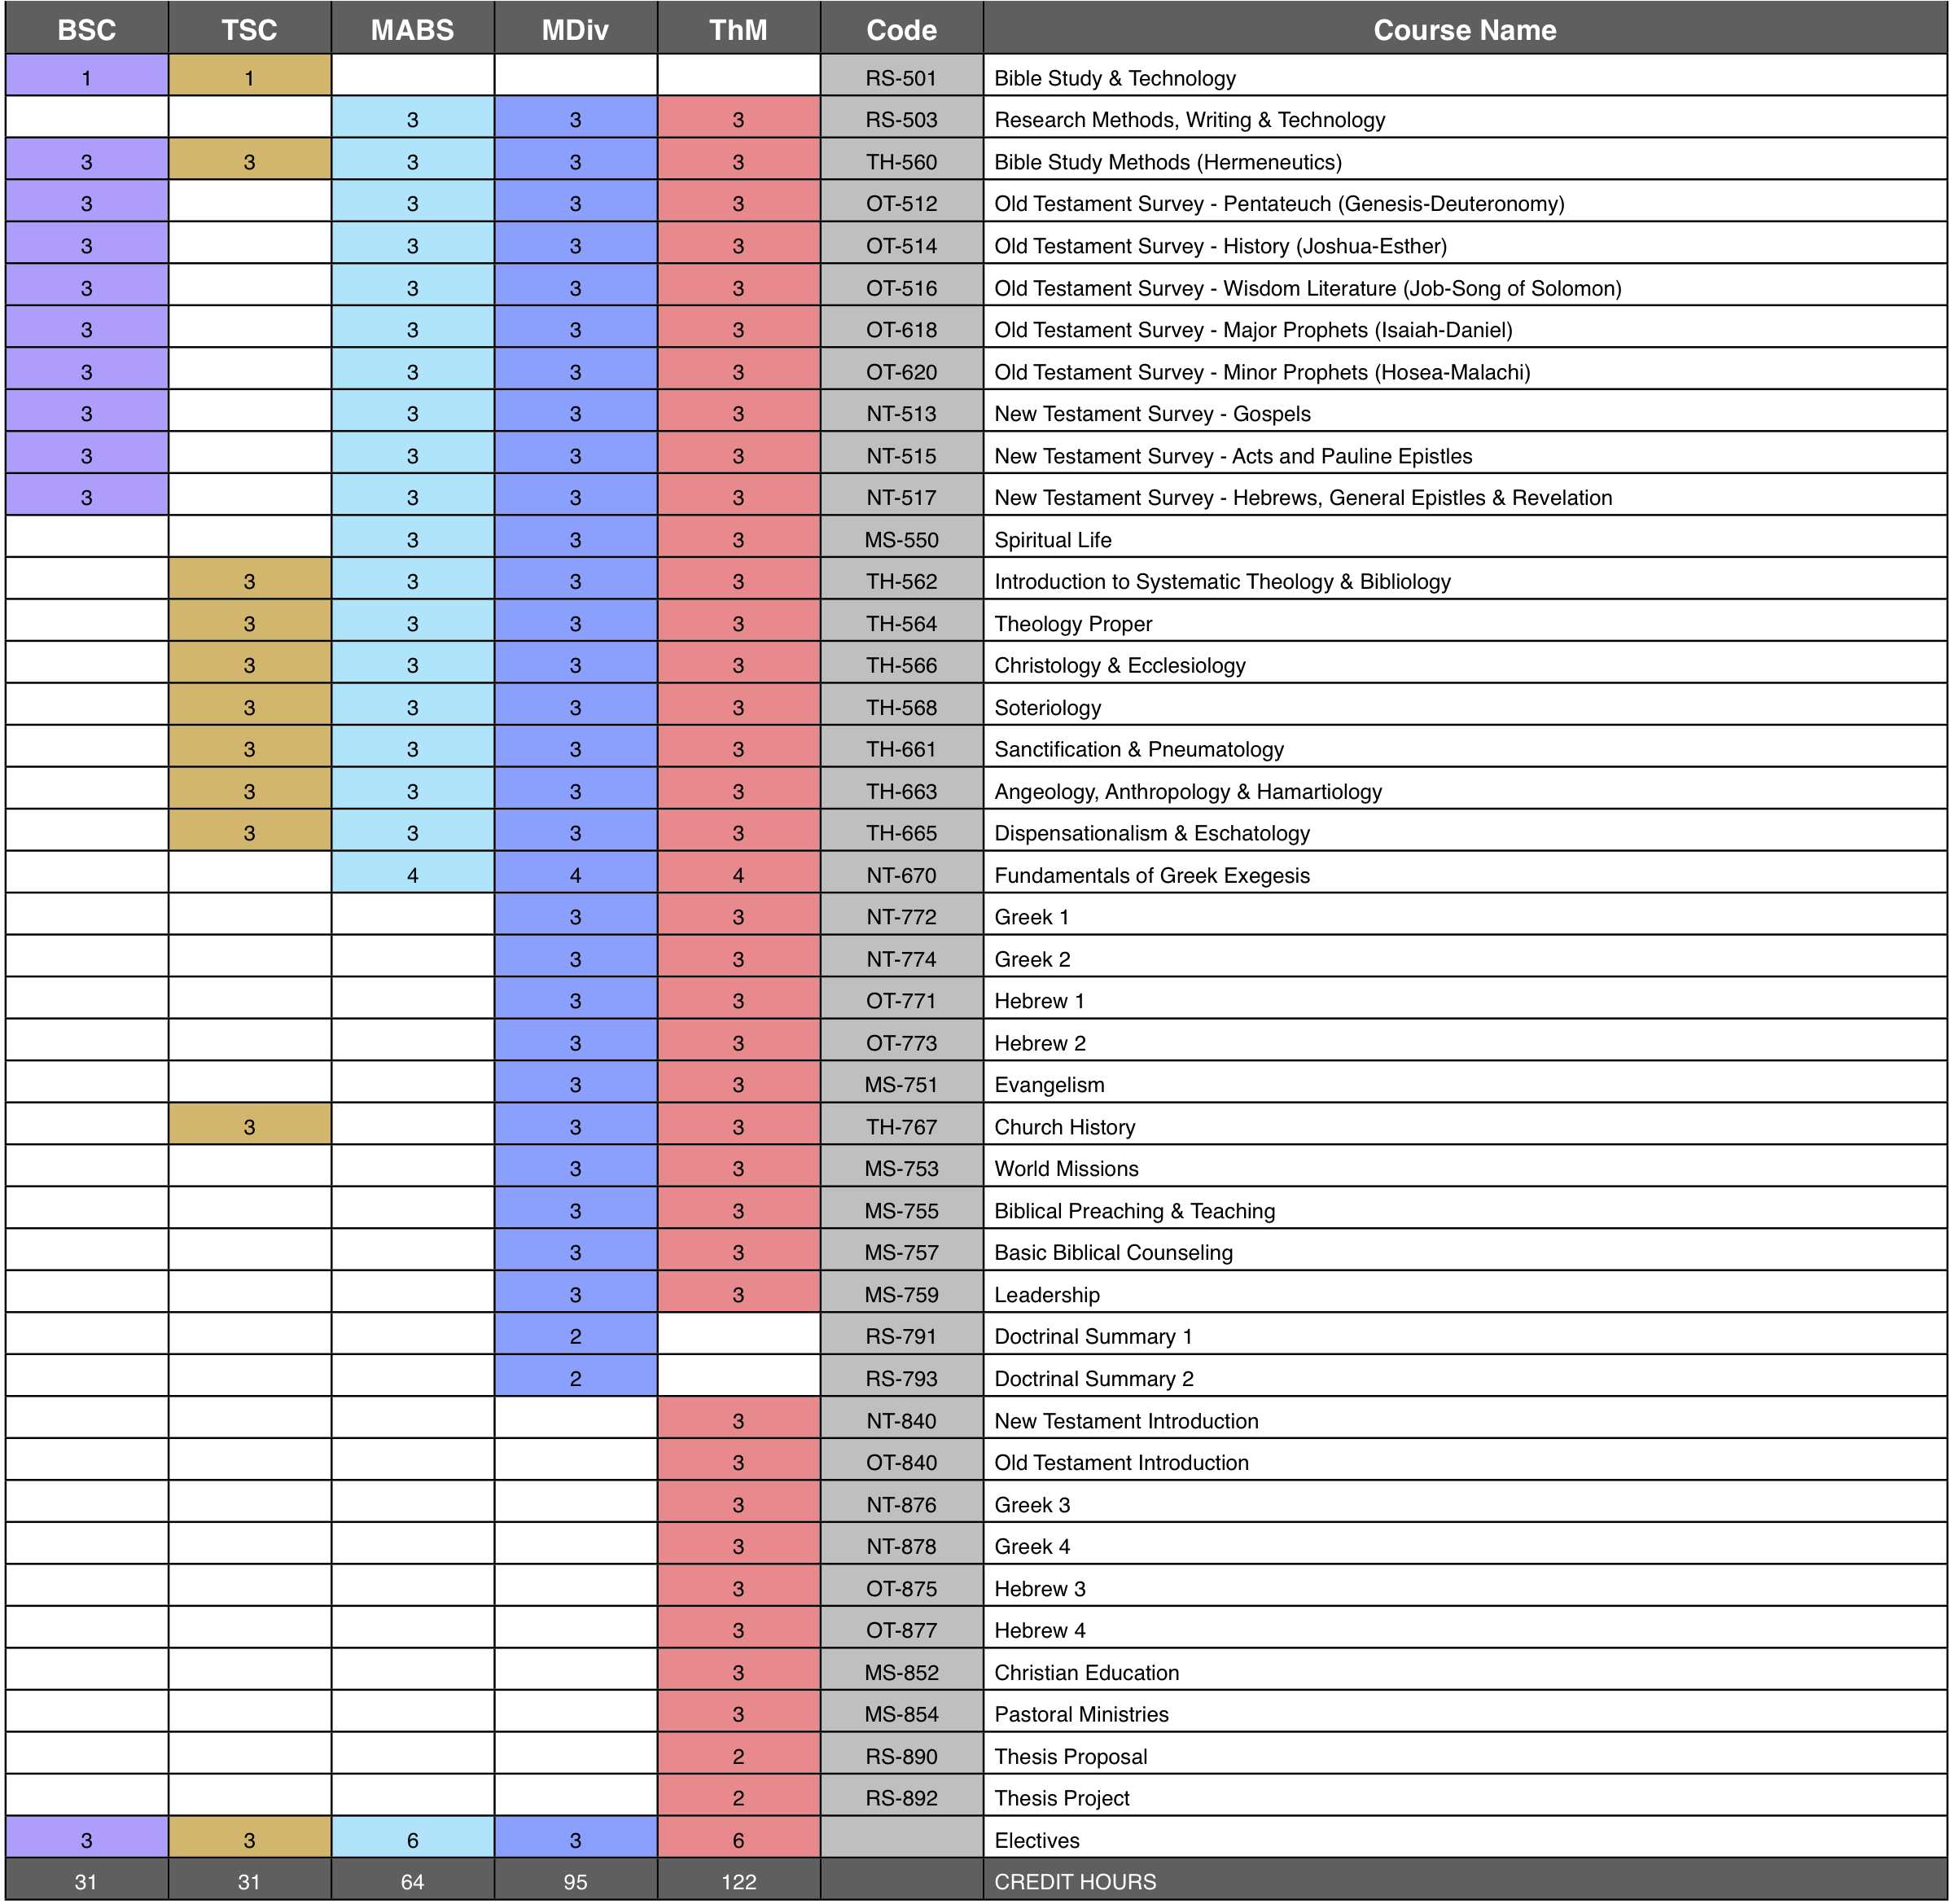
Task: Select the RS-503 code cell
Action: (902, 120)
